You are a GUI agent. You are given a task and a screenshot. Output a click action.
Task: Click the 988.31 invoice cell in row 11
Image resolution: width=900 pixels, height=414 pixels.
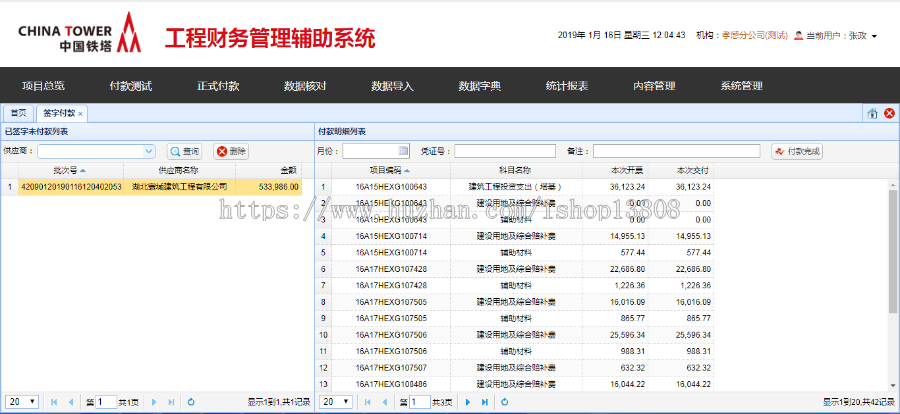coord(615,351)
